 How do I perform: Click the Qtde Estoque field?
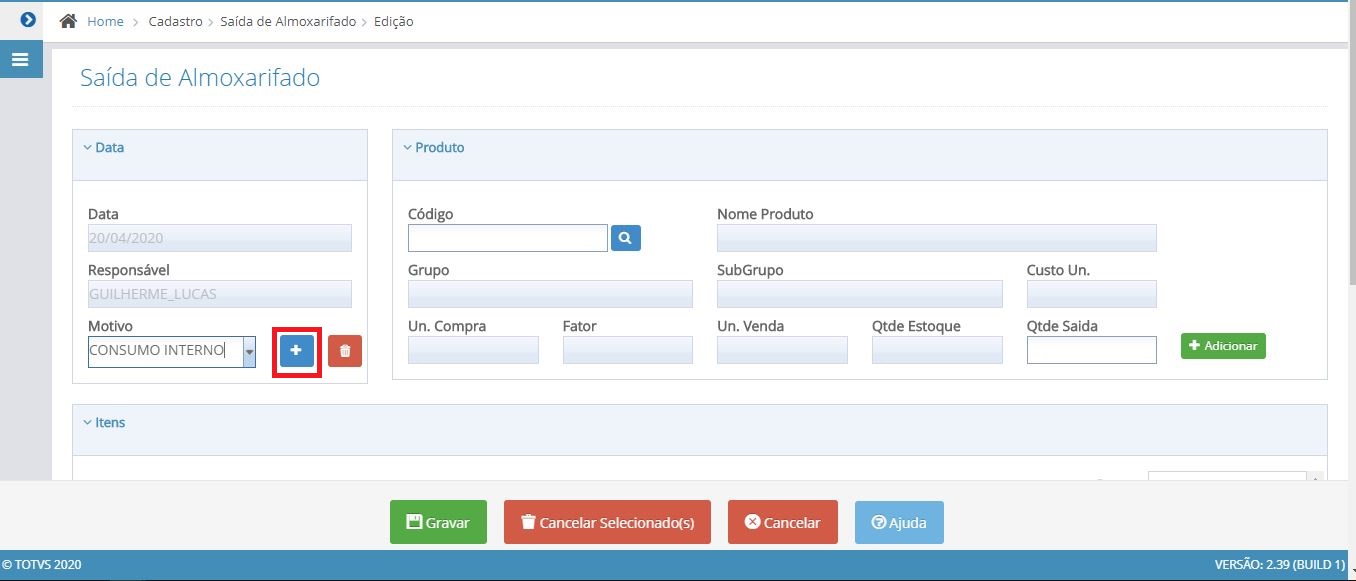click(x=937, y=350)
